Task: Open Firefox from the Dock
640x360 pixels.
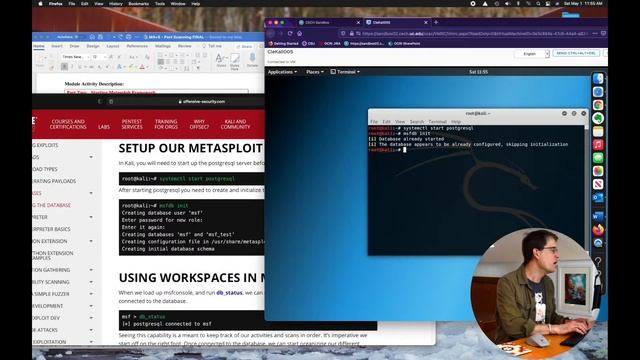Action: tap(598, 229)
